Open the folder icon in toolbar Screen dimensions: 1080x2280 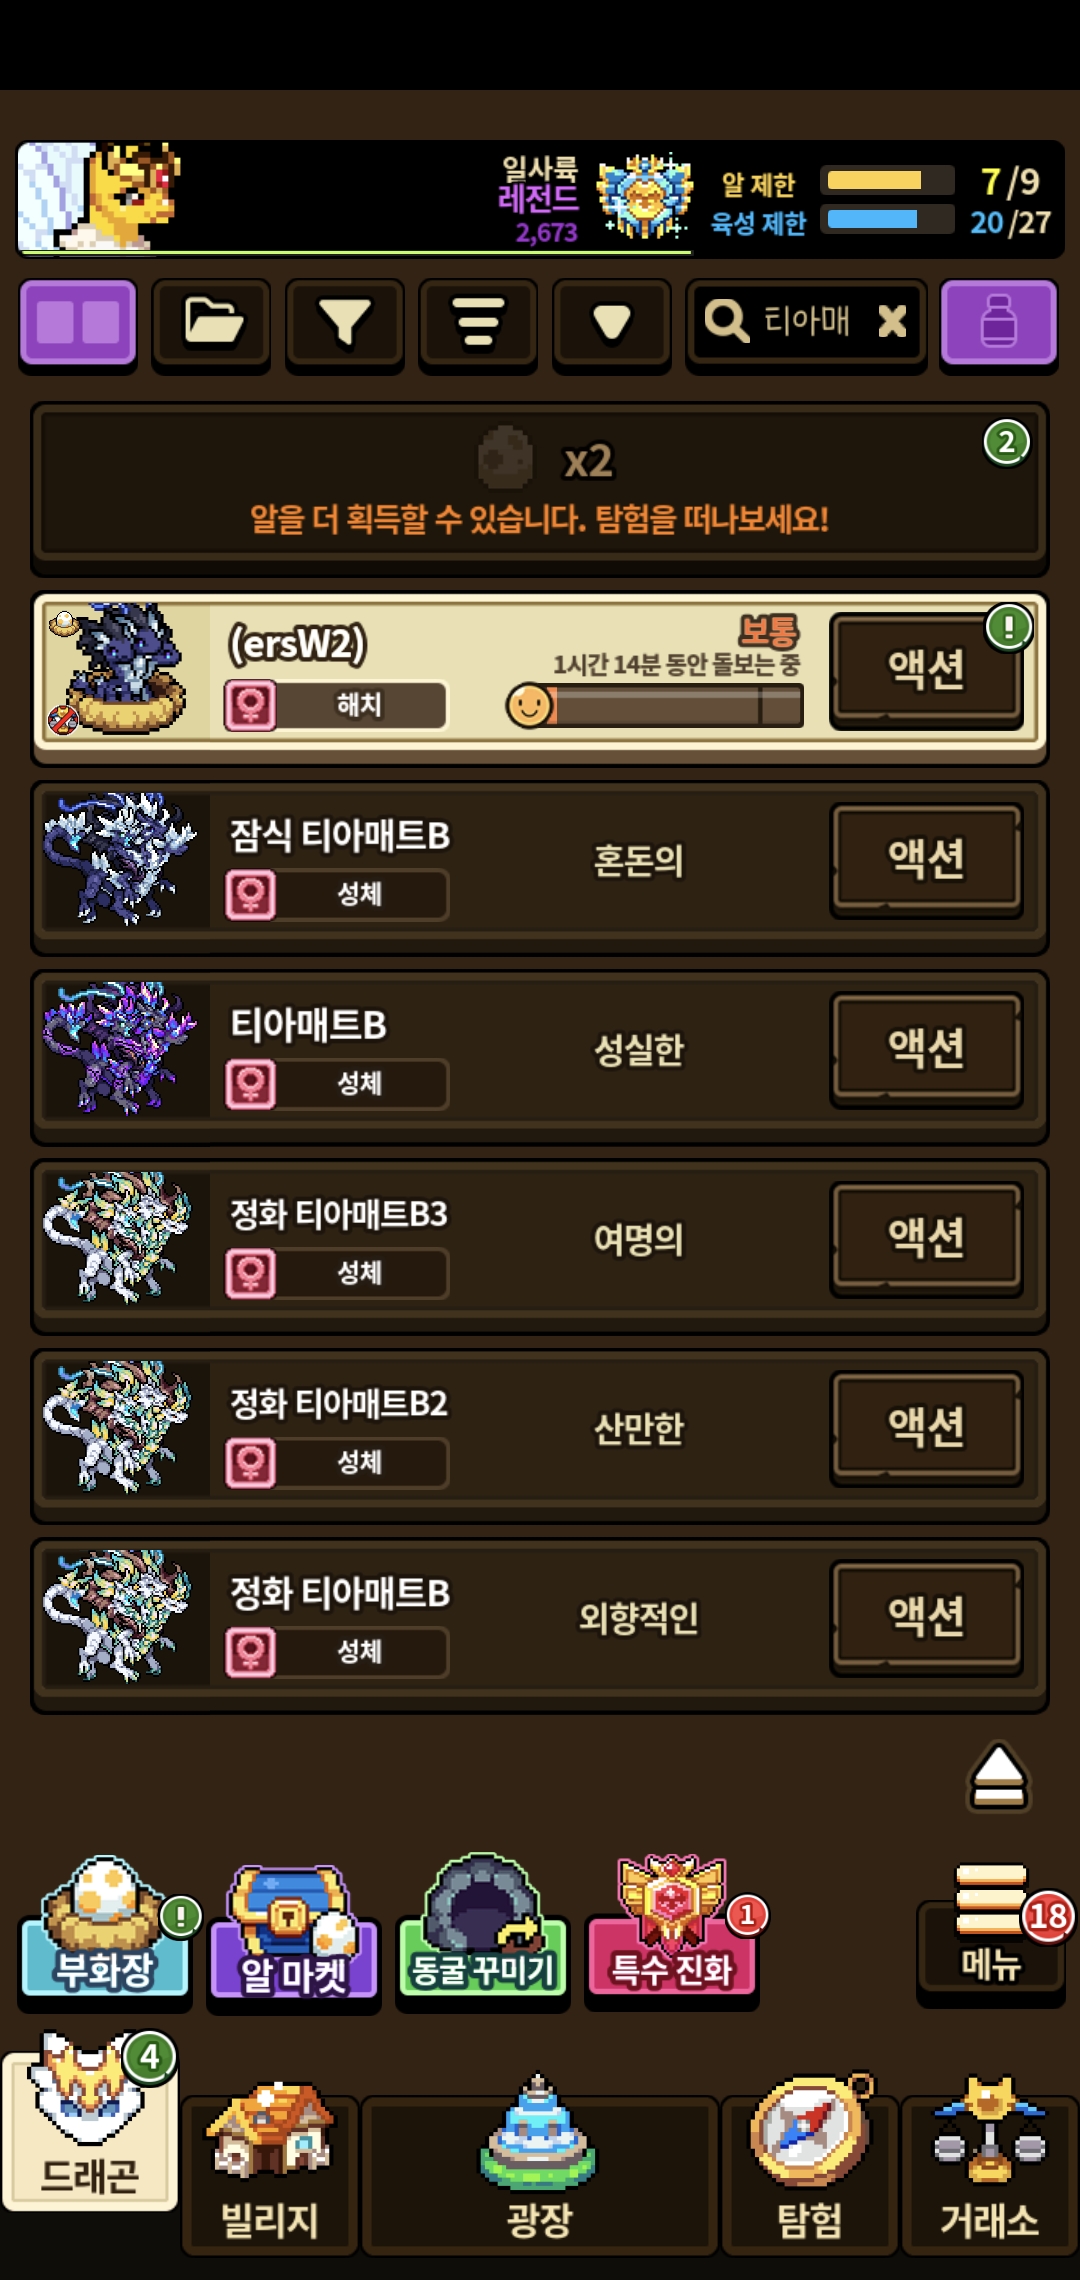pos(211,324)
